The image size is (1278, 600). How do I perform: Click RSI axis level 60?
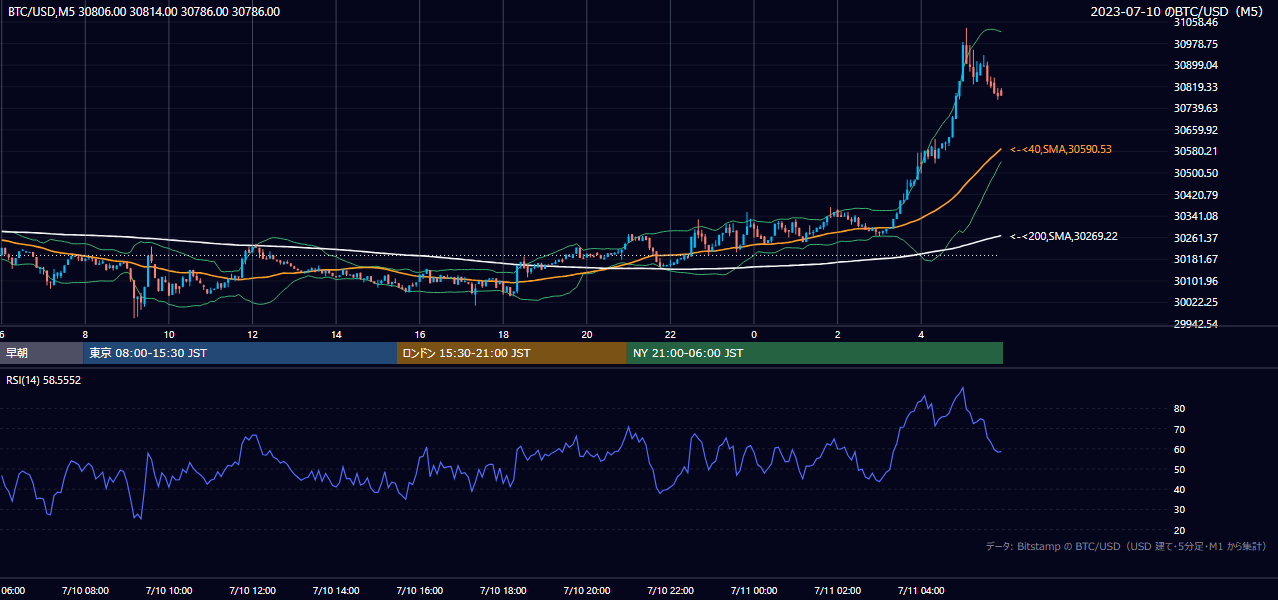tap(1180, 449)
